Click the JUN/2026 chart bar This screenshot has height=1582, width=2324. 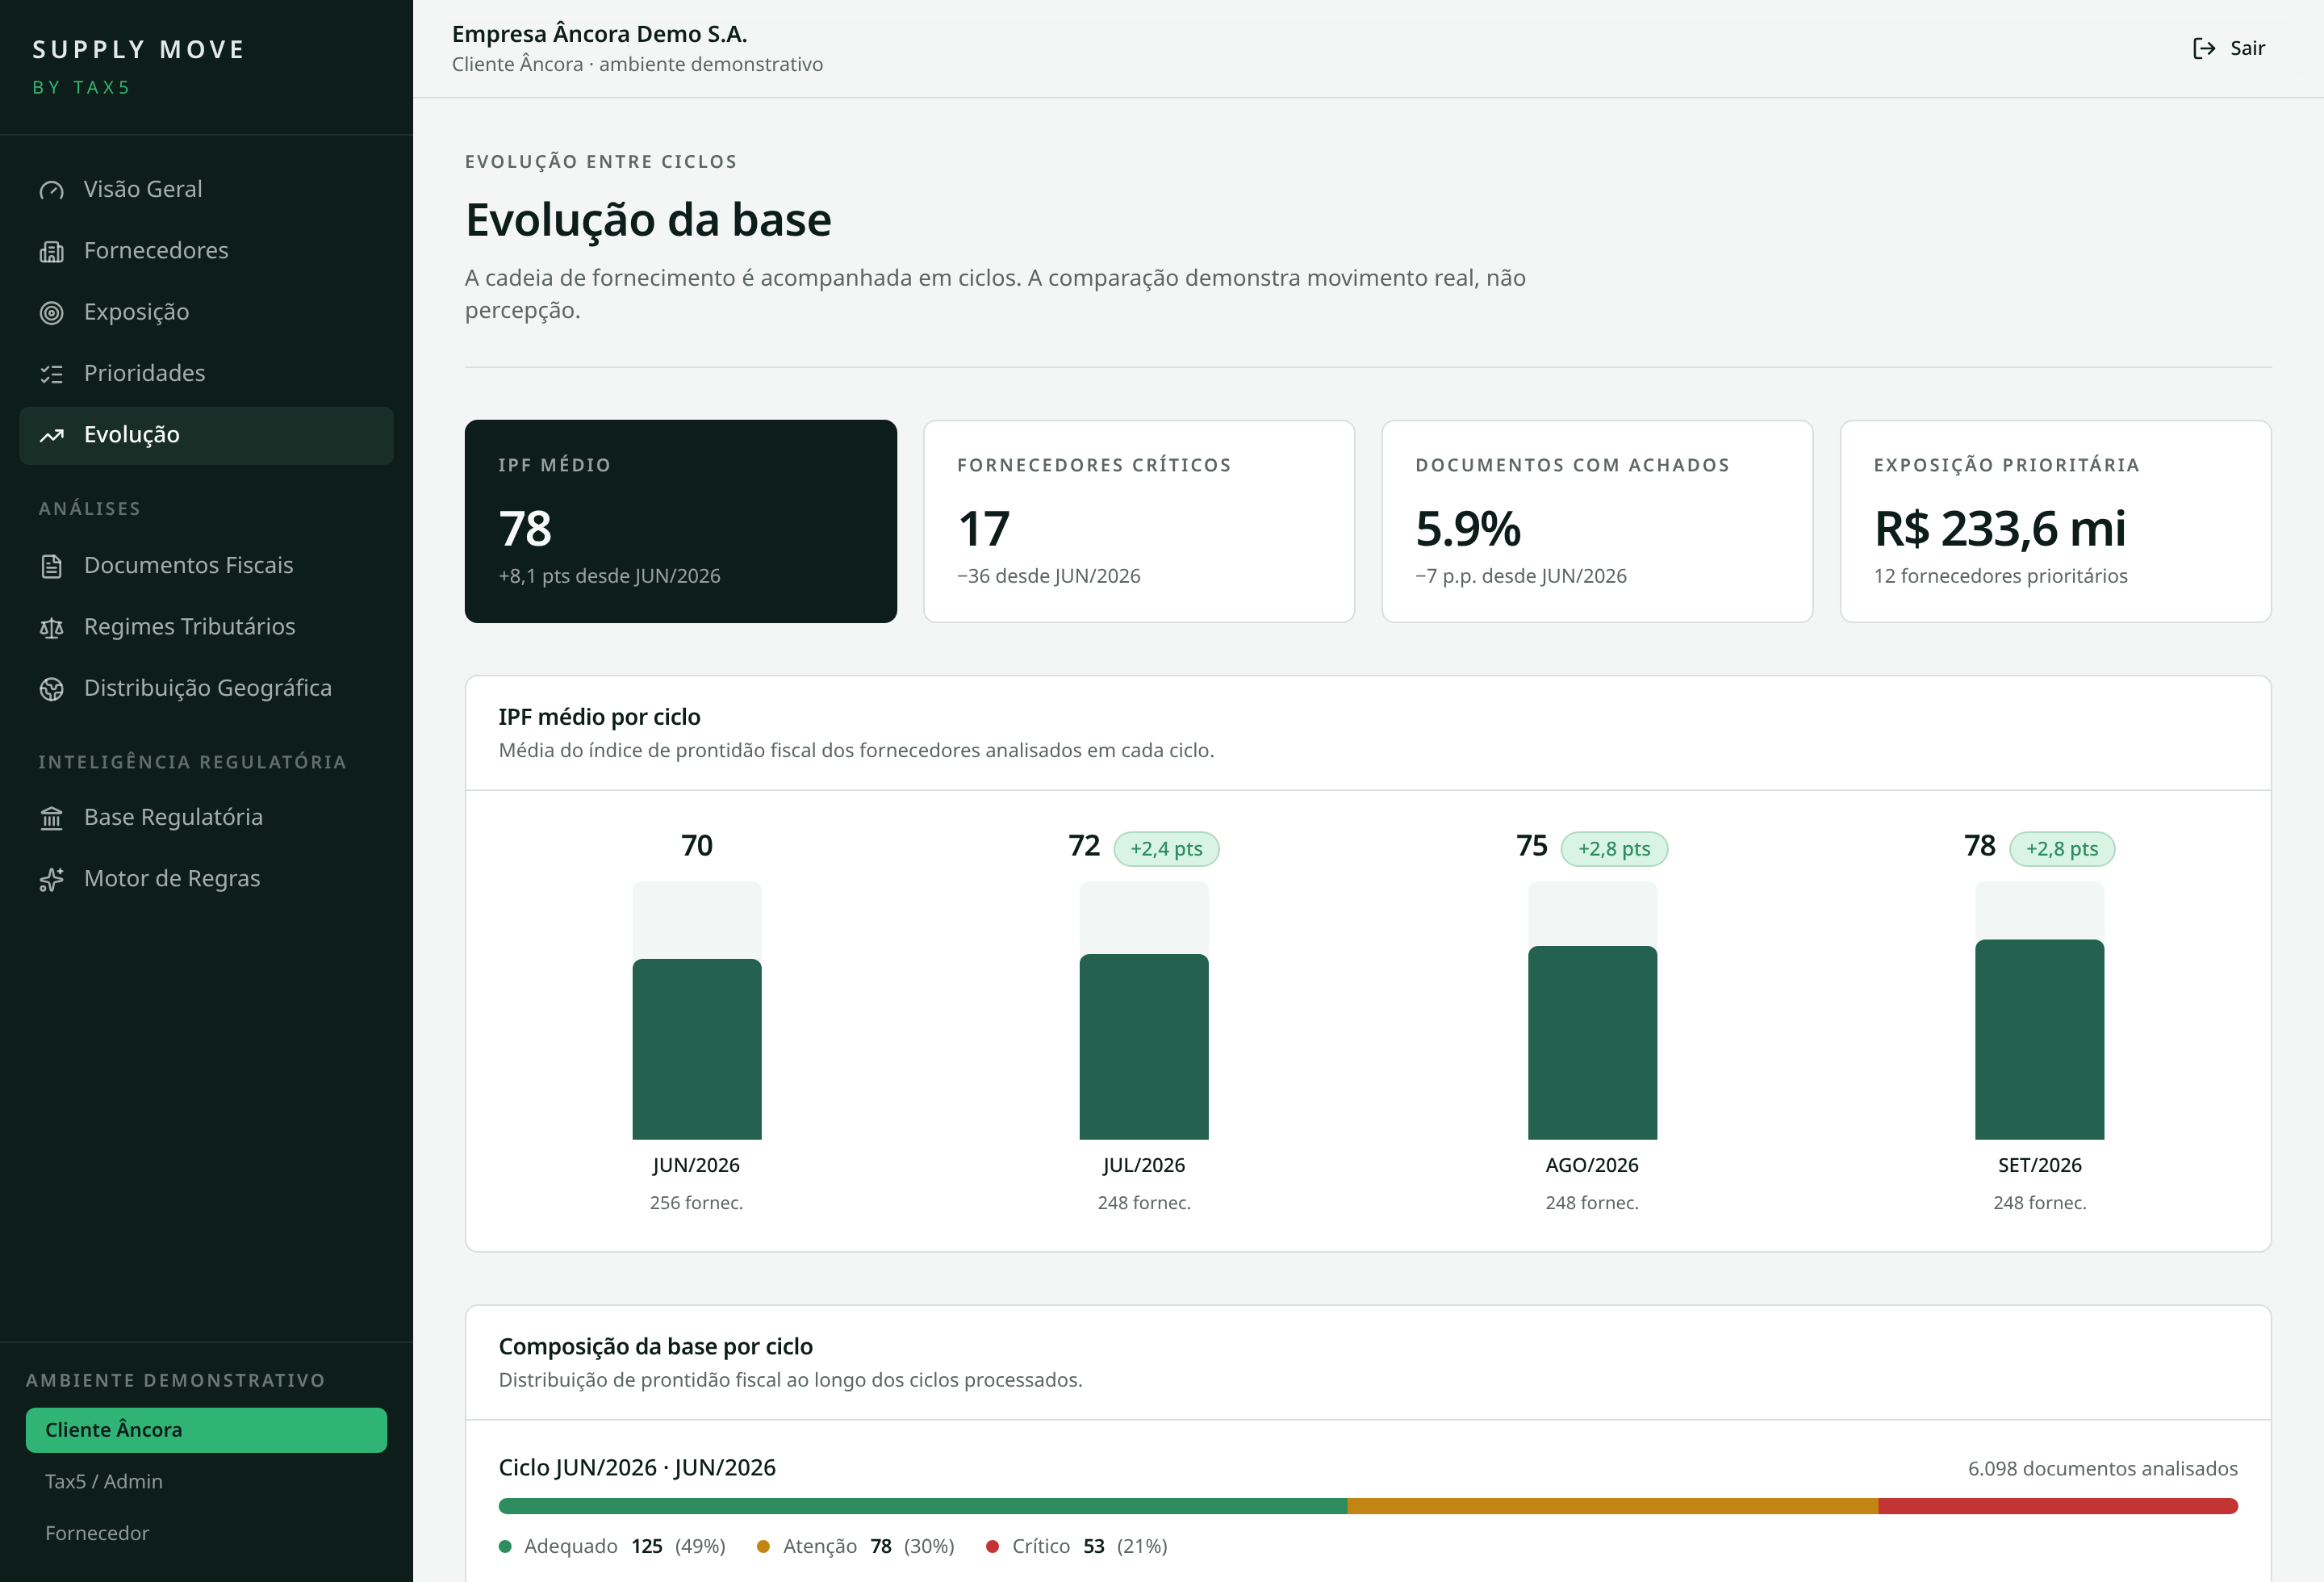click(x=697, y=1049)
